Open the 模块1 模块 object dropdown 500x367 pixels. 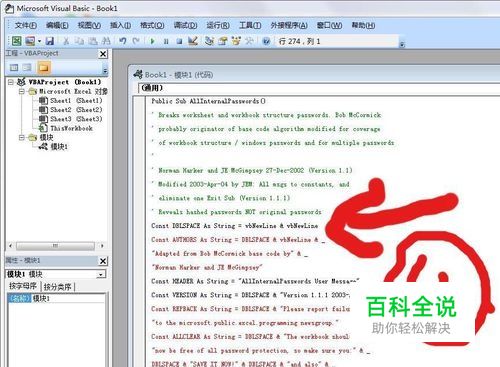tap(101, 275)
